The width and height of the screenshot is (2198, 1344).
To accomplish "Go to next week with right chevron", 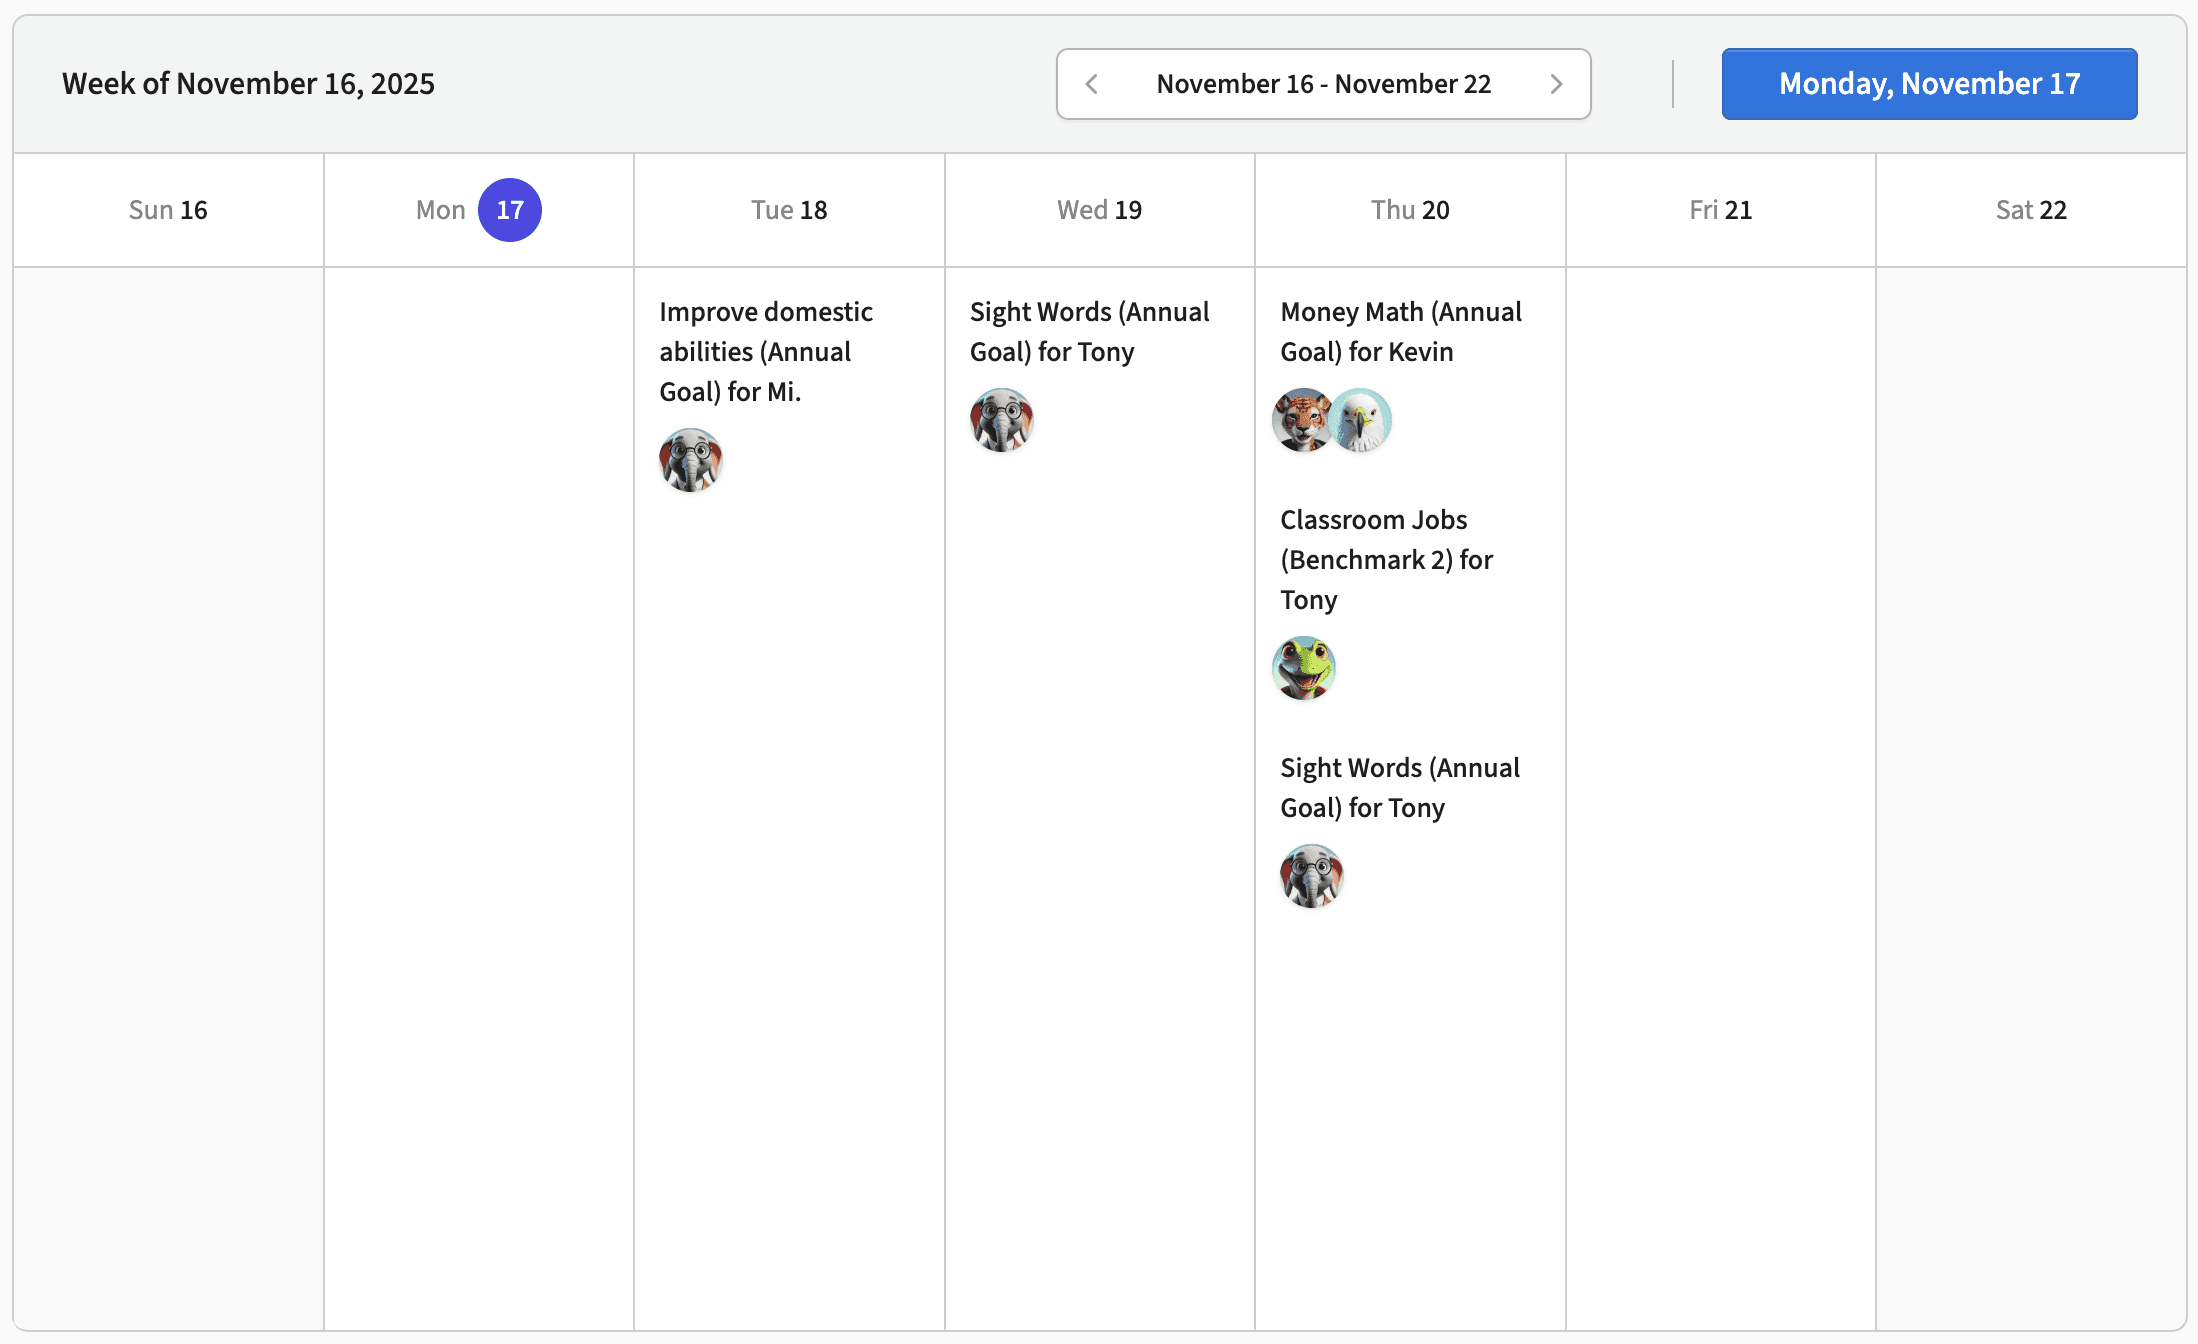I will tap(1556, 84).
